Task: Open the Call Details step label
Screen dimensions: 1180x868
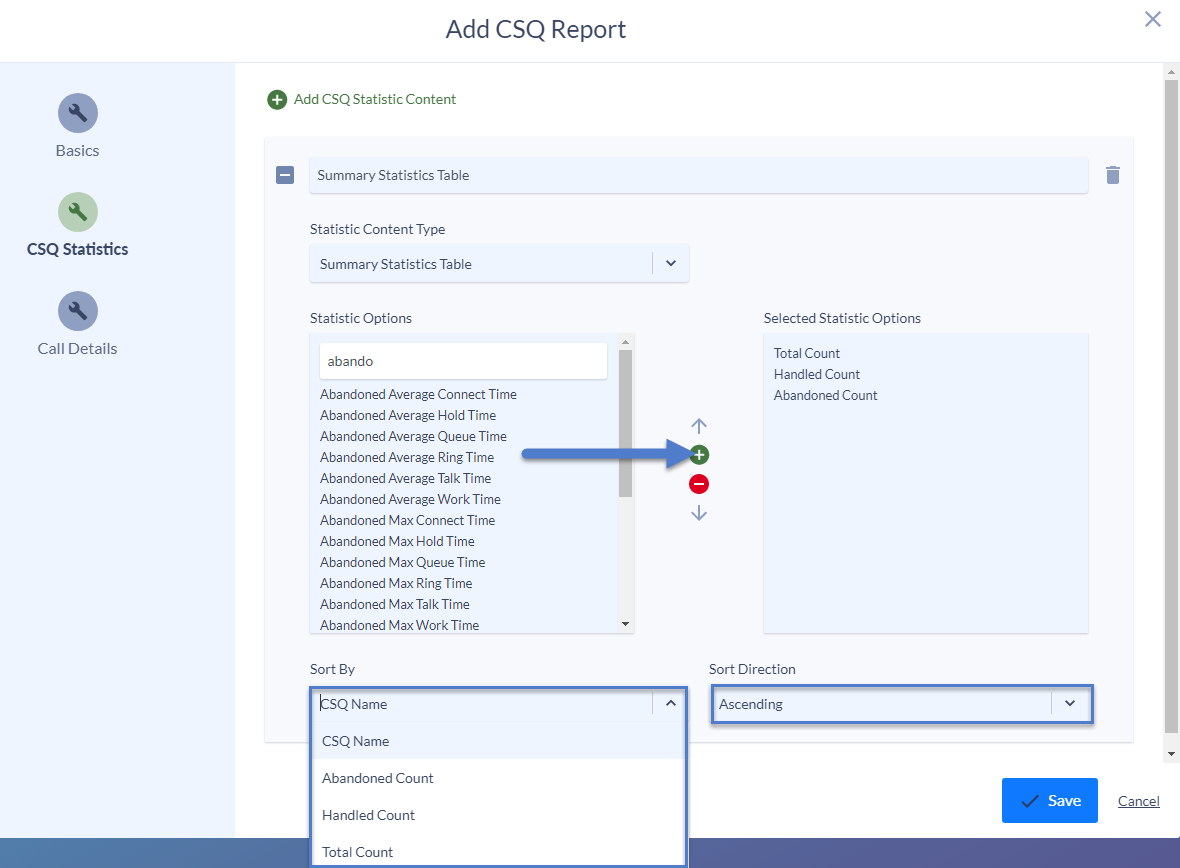Action: click(x=78, y=349)
